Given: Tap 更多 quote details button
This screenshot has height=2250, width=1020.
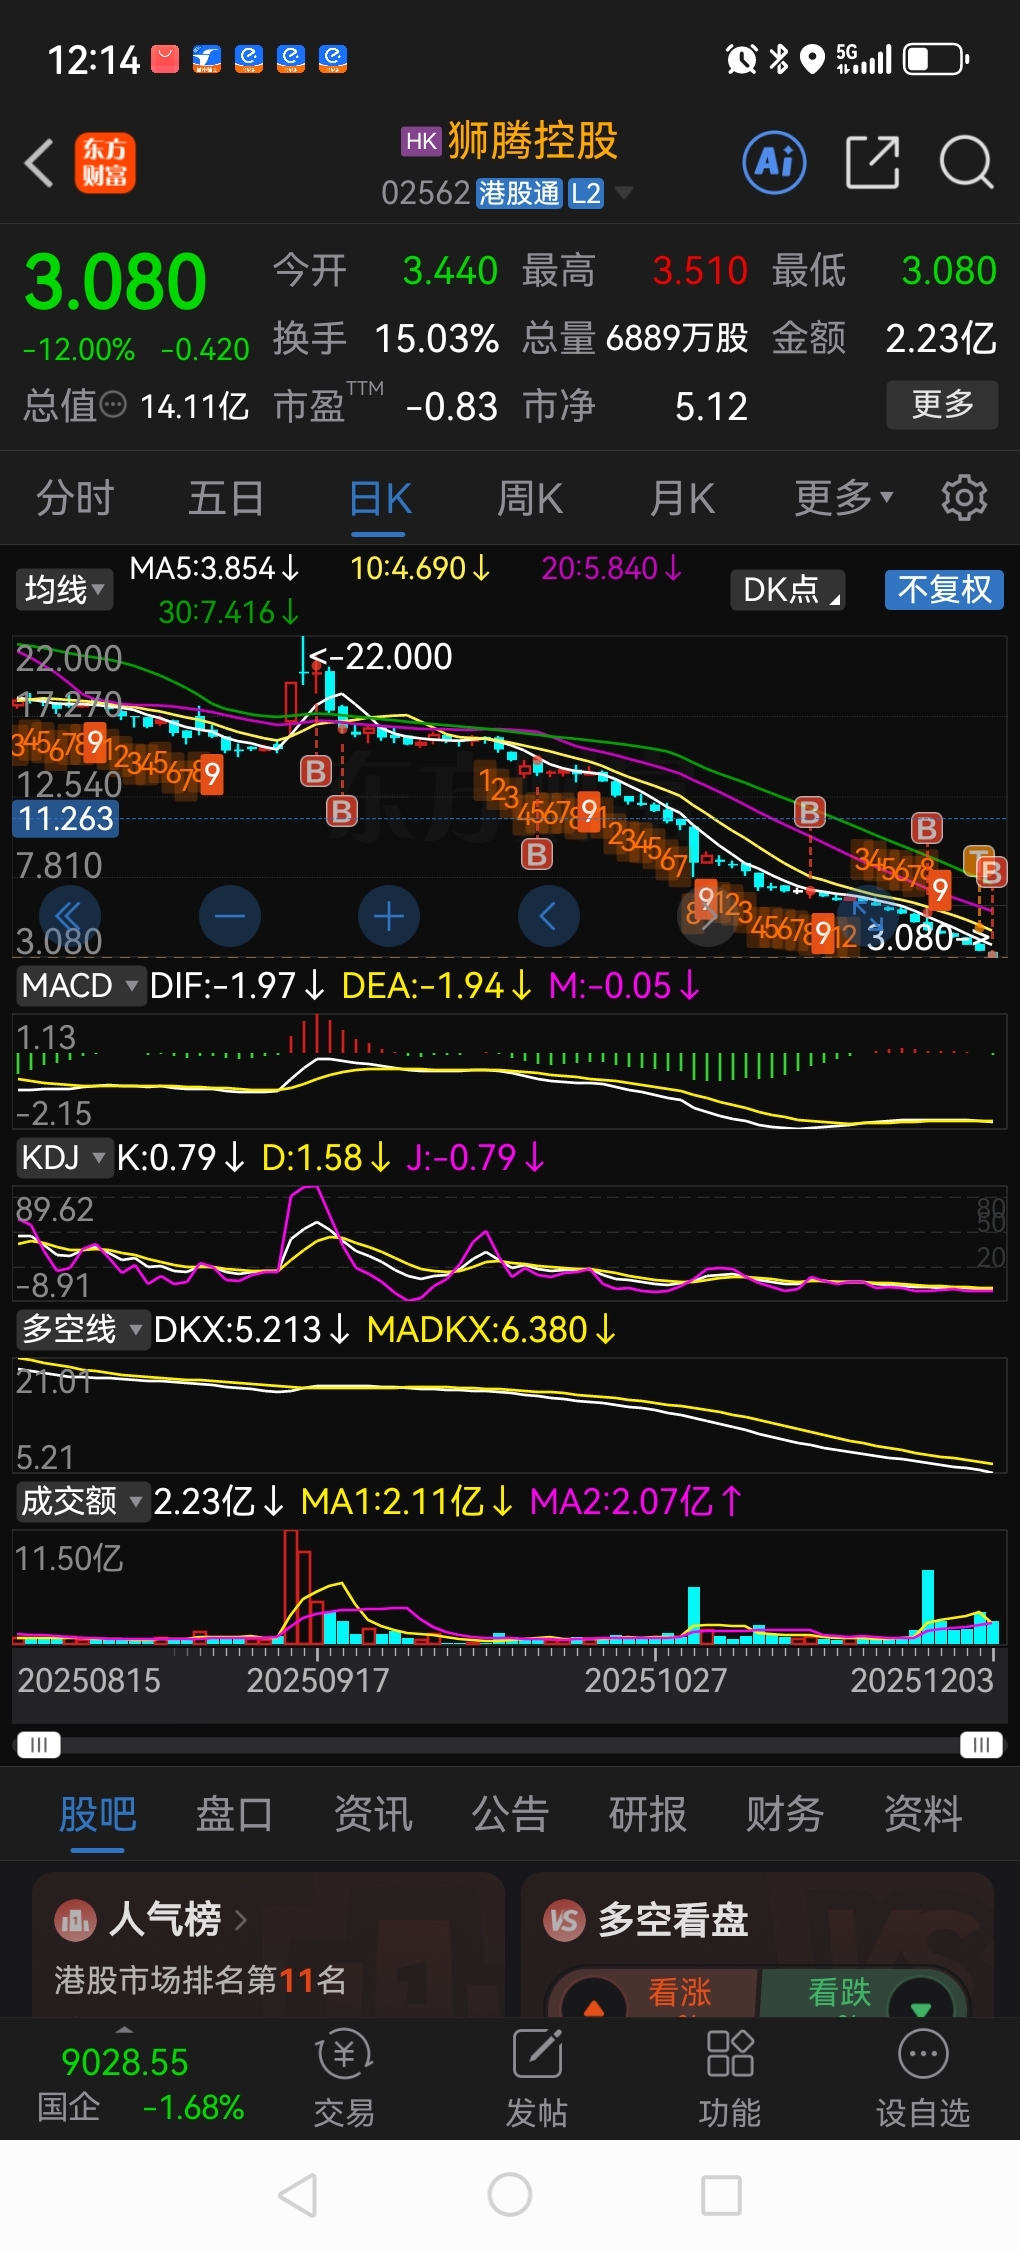Looking at the screenshot, I should 942,404.
